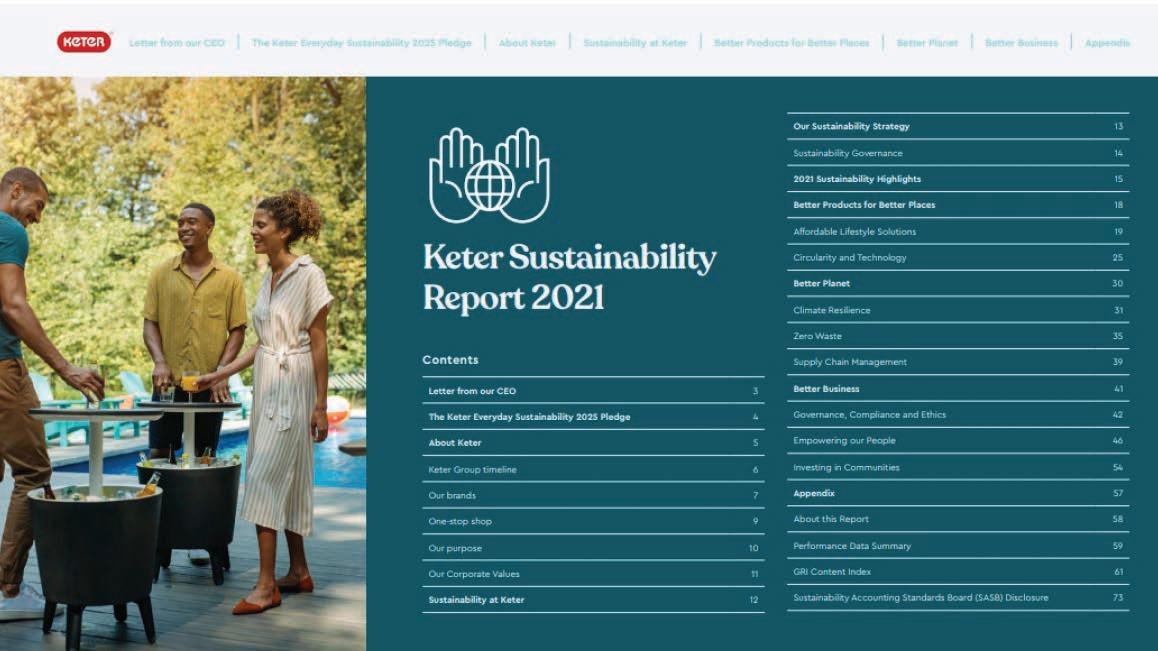This screenshot has width=1158, height=651.
Task: Jump to 'Appendix' contents entry
Action: (958, 493)
